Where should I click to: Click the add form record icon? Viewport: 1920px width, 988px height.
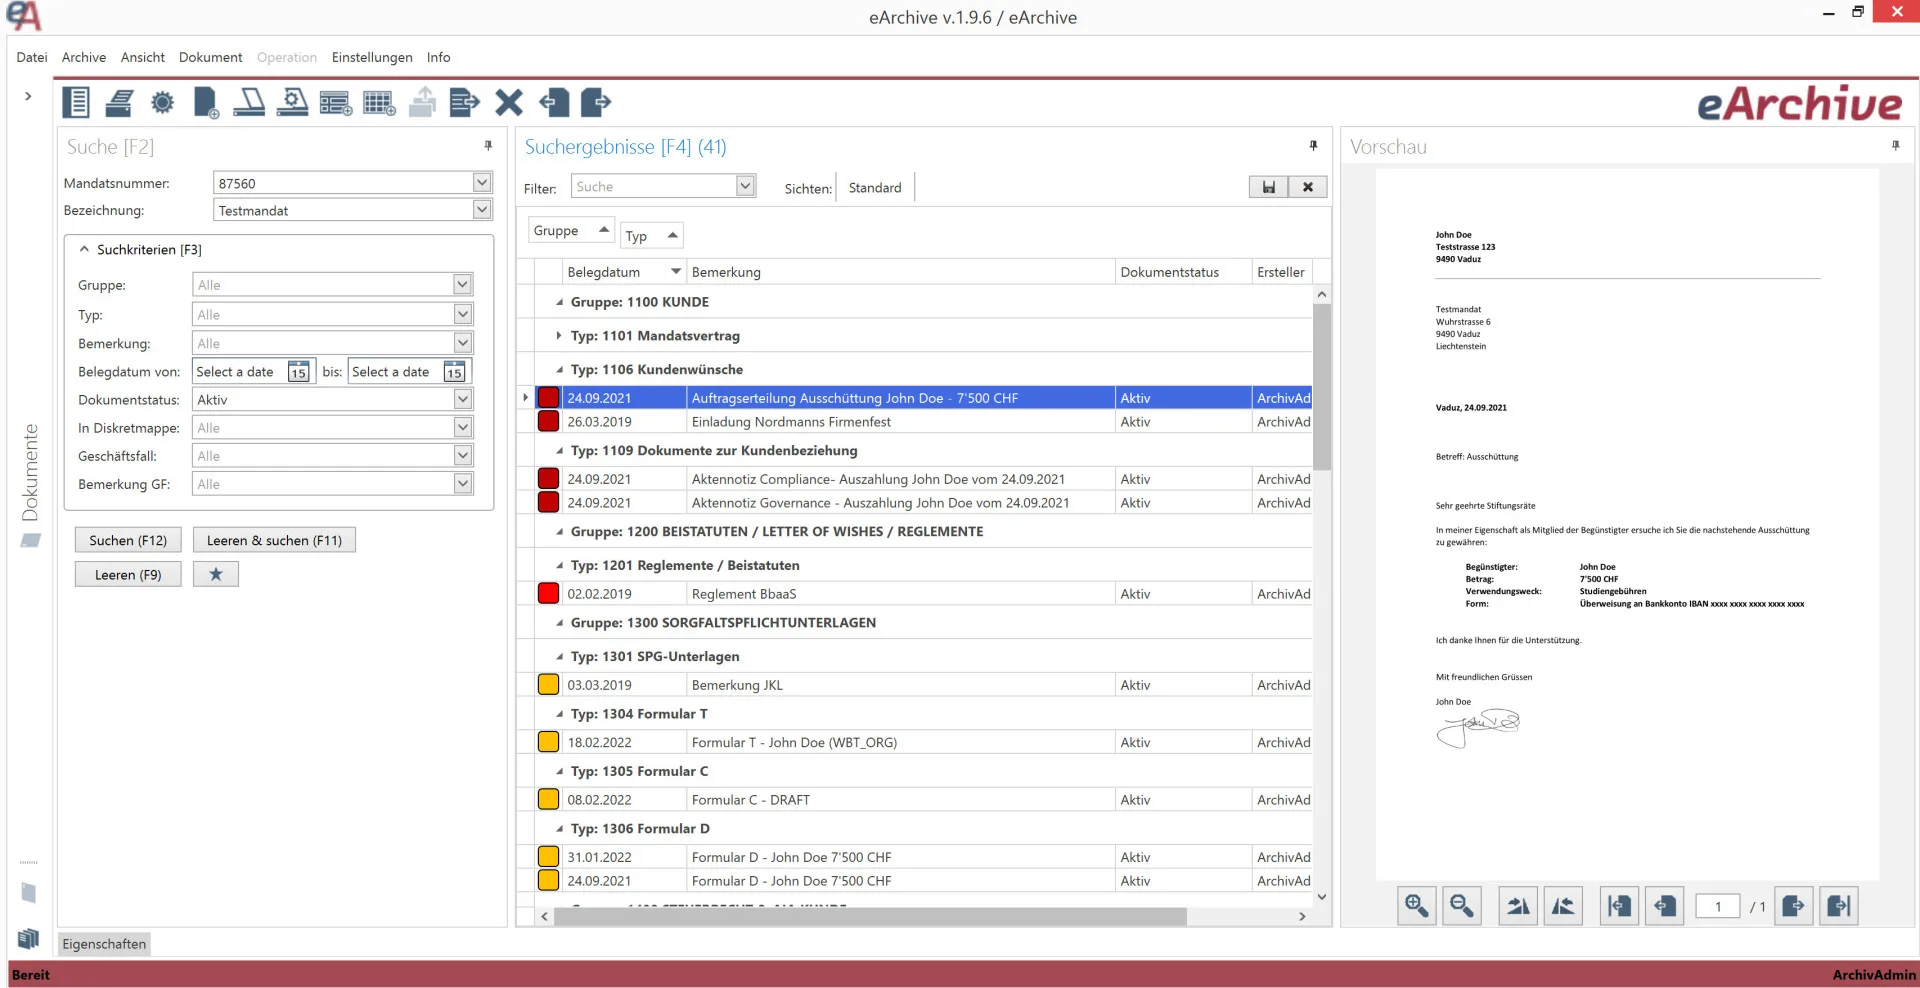[335, 102]
